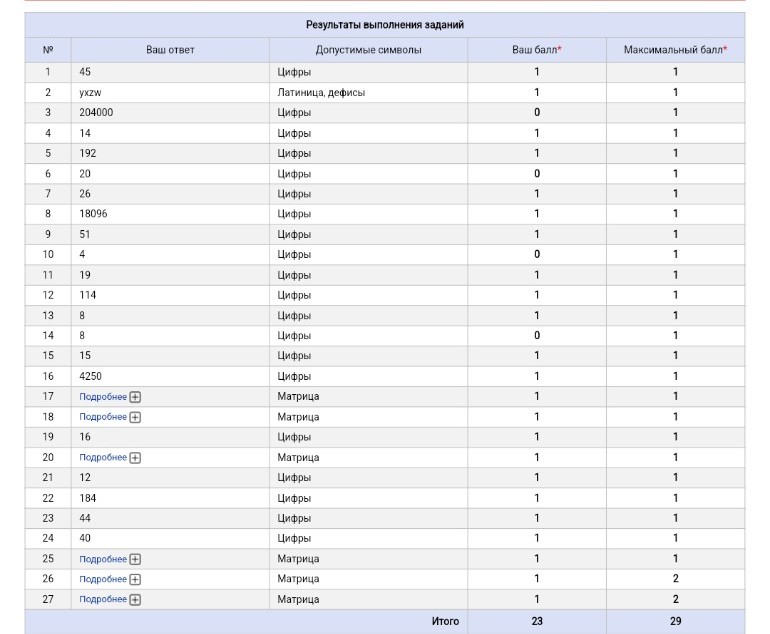Select answer 204000 in row 3
770x634 pixels.
tap(96, 112)
